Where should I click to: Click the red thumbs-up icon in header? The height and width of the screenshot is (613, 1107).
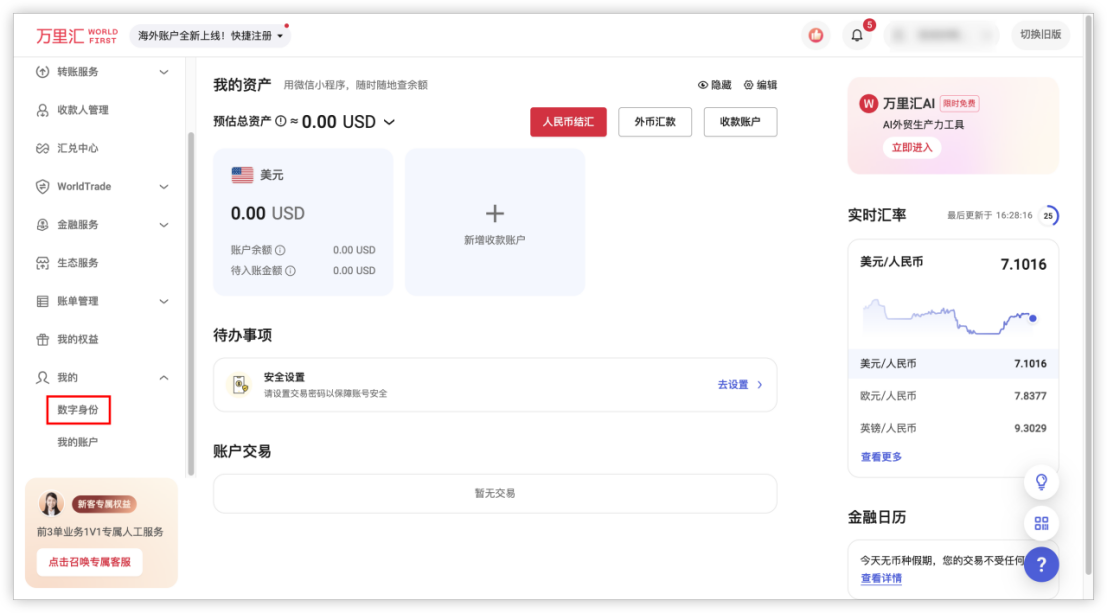pos(815,35)
